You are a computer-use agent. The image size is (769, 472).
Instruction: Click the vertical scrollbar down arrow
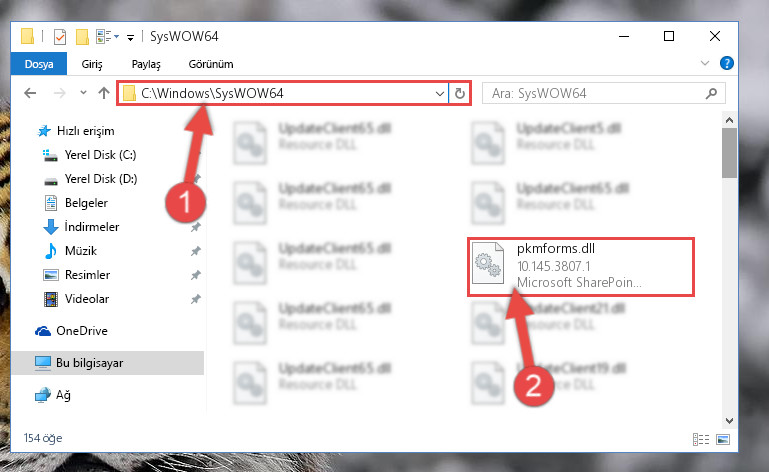[729, 420]
